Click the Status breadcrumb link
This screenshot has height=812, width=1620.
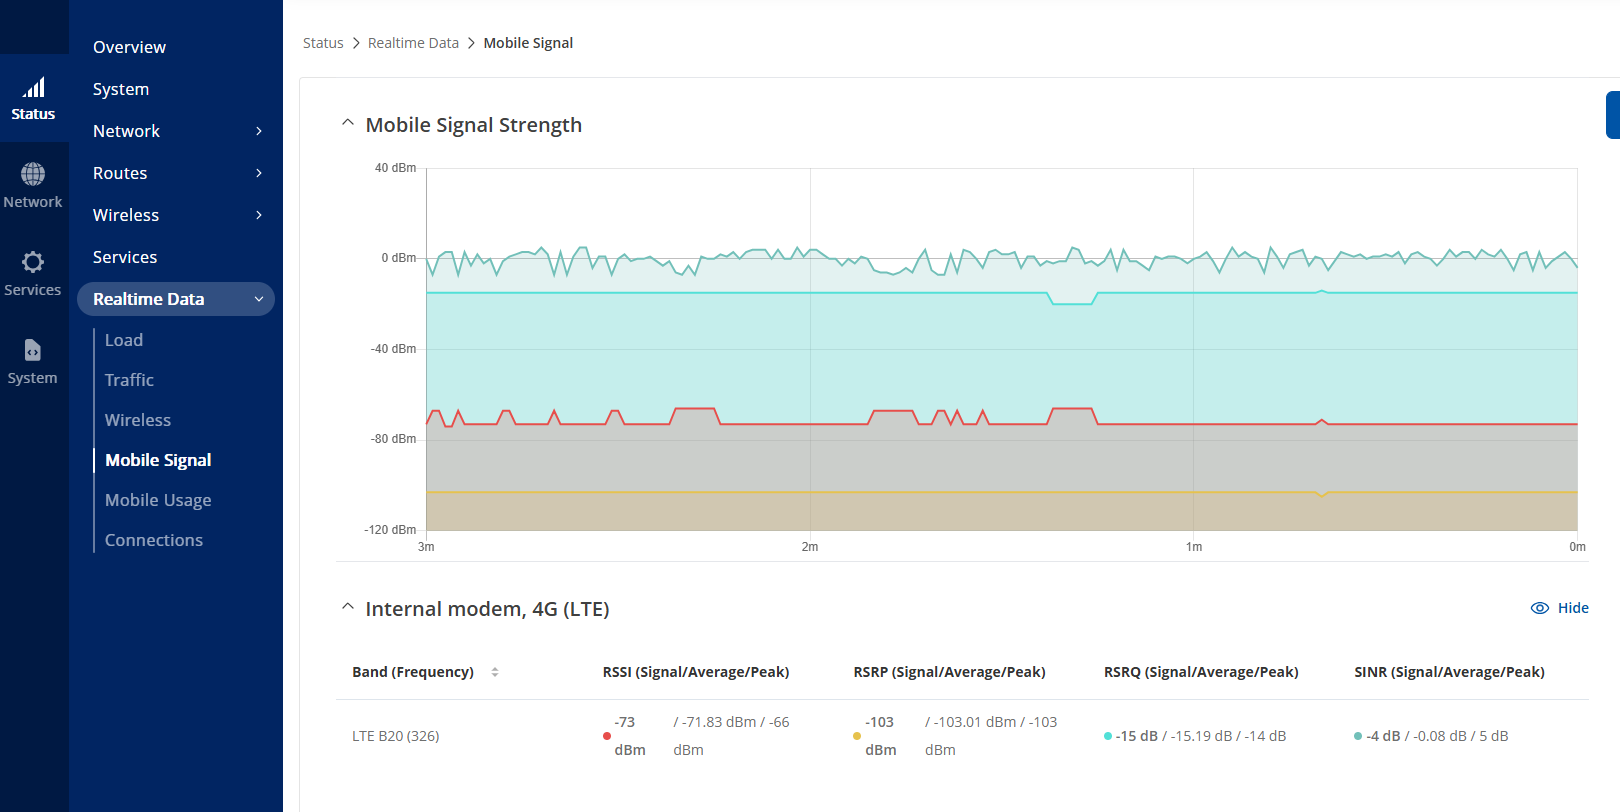323,43
